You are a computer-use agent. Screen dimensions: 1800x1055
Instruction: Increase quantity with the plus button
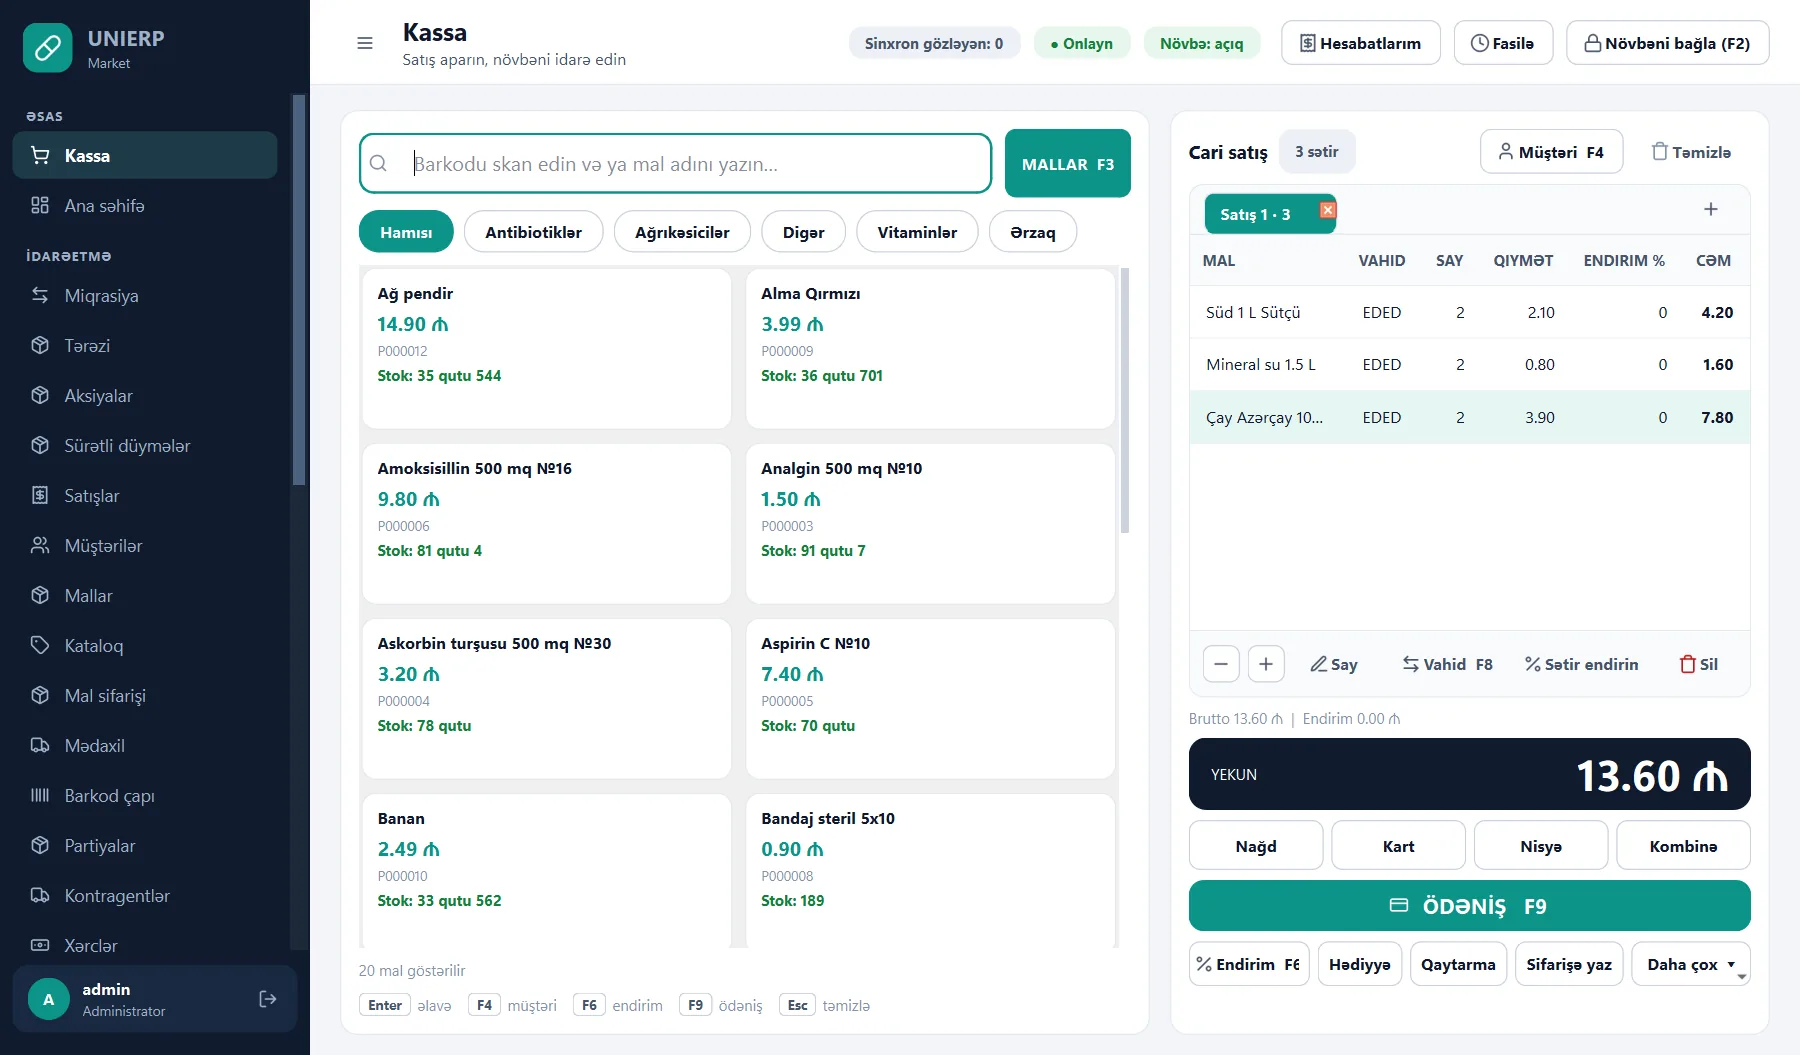[x=1266, y=664]
